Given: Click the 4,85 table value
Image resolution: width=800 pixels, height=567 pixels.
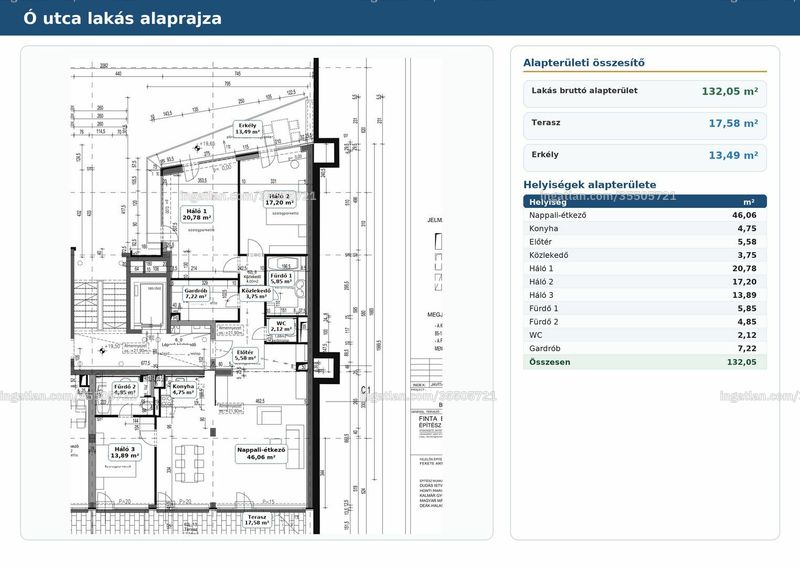Looking at the screenshot, I should tap(746, 322).
